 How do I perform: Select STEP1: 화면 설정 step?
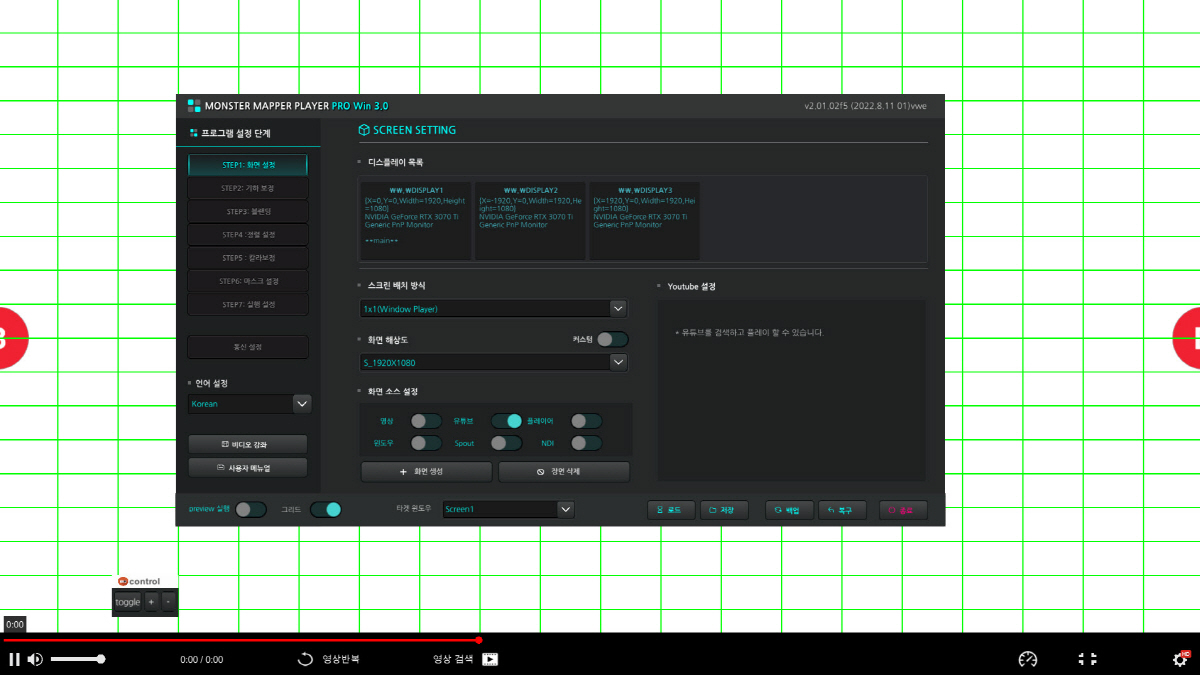pos(248,164)
